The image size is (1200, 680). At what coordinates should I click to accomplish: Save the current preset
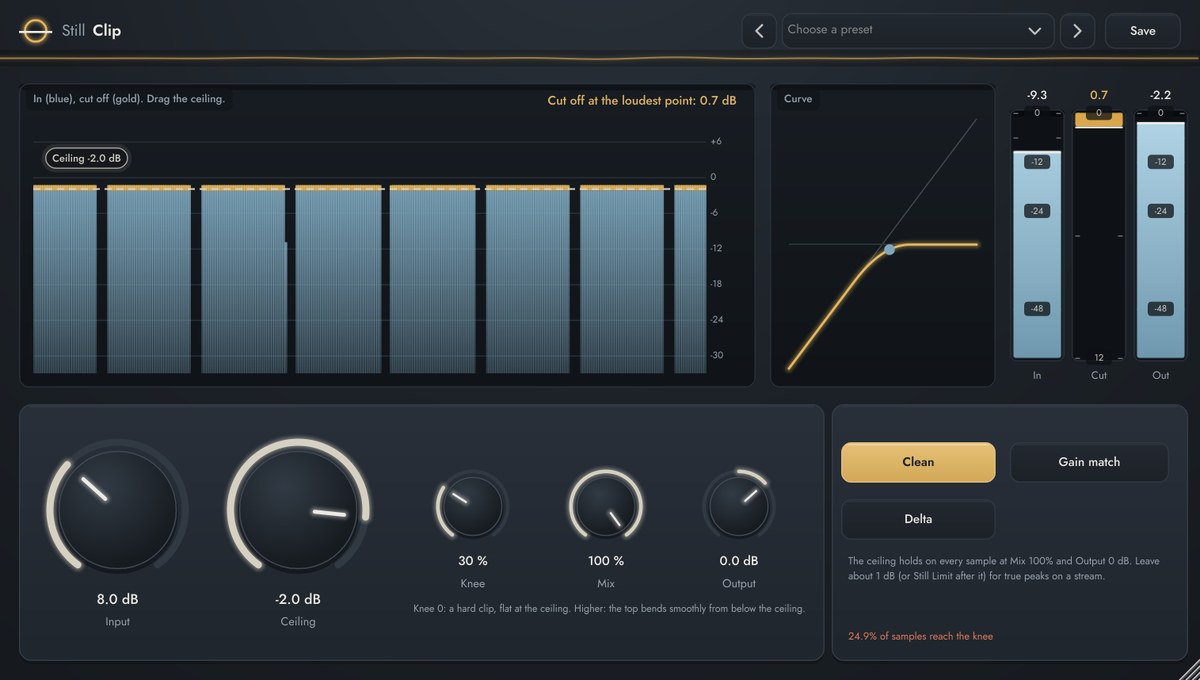pyautogui.click(x=1143, y=31)
